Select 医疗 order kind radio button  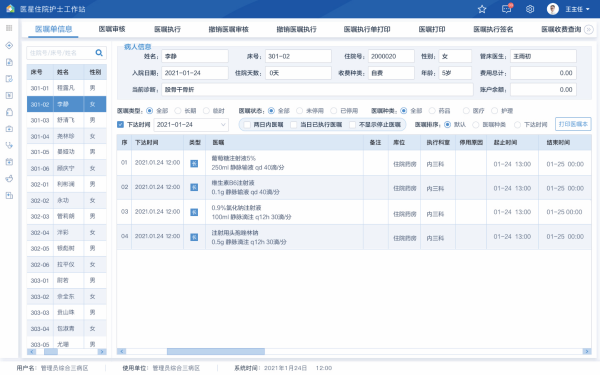pyautogui.click(x=466, y=111)
